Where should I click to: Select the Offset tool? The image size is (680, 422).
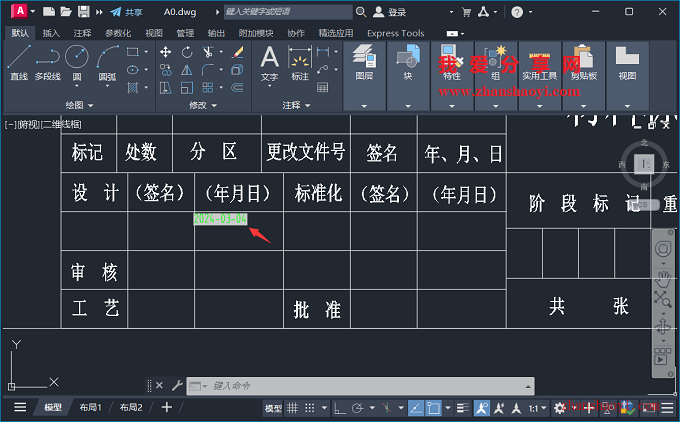coord(237,88)
